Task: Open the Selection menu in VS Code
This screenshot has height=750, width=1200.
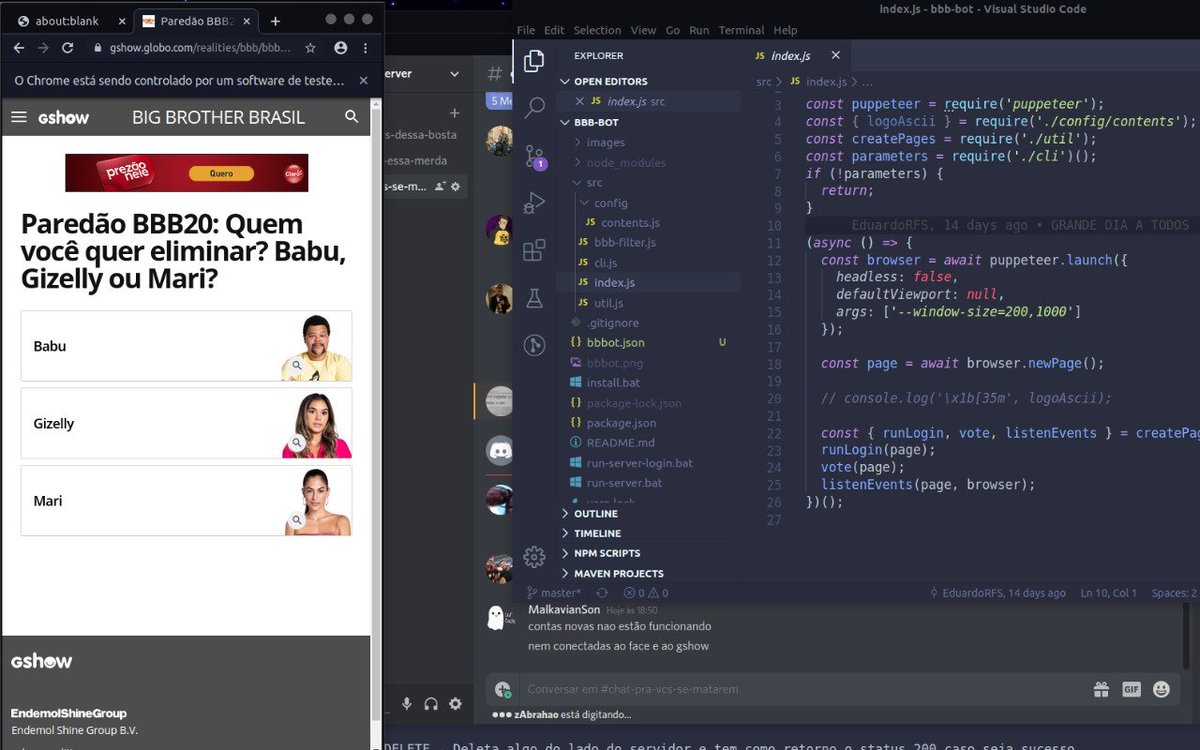Action: point(597,30)
